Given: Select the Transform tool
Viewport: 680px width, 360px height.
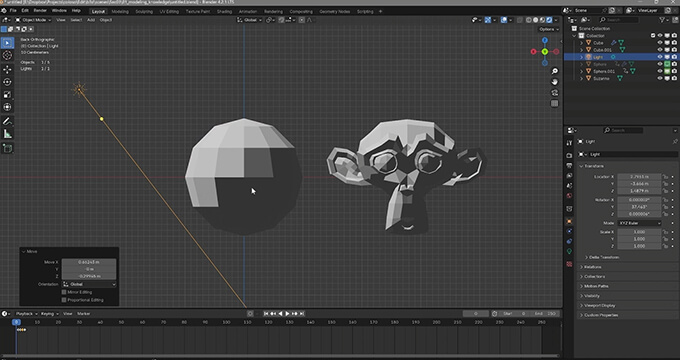Looking at the screenshot, I should click(x=7, y=107).
